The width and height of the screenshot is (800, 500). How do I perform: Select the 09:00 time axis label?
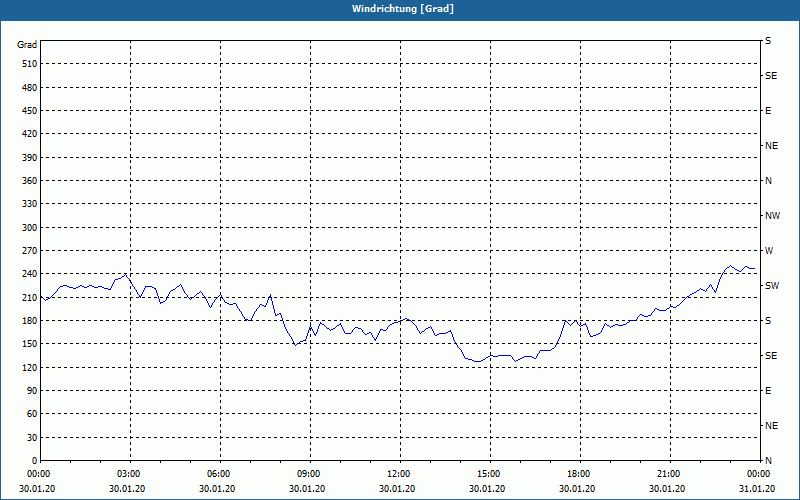tap(307, 474)
